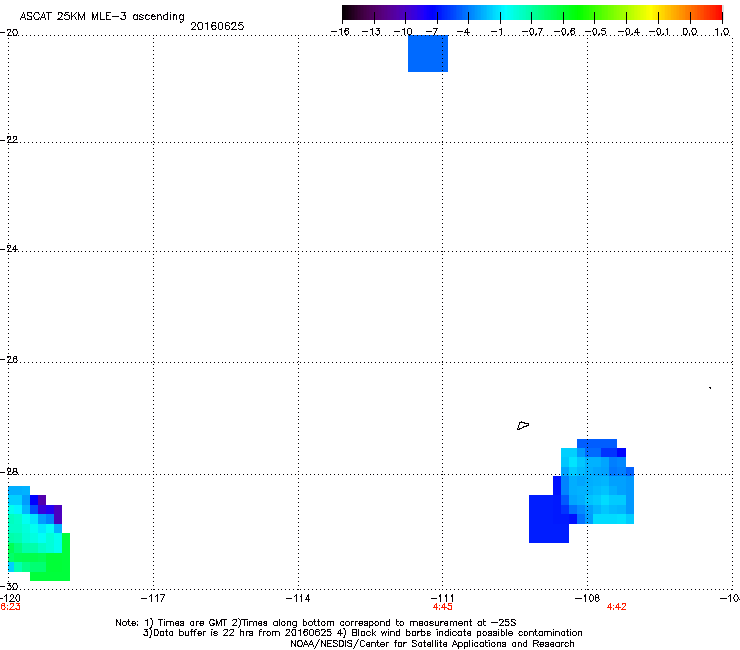740x650 pixels.
Task: Select the -26 latitude axis label
Action: [9, 360]
